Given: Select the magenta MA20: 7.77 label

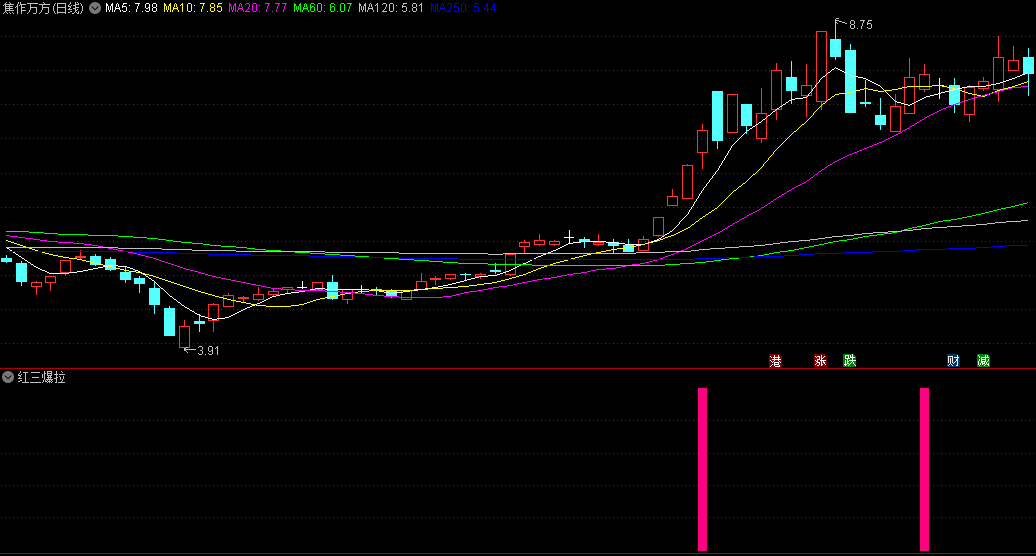Looking at the screenshot, I should pyautogui.click(x=258, y=8).
